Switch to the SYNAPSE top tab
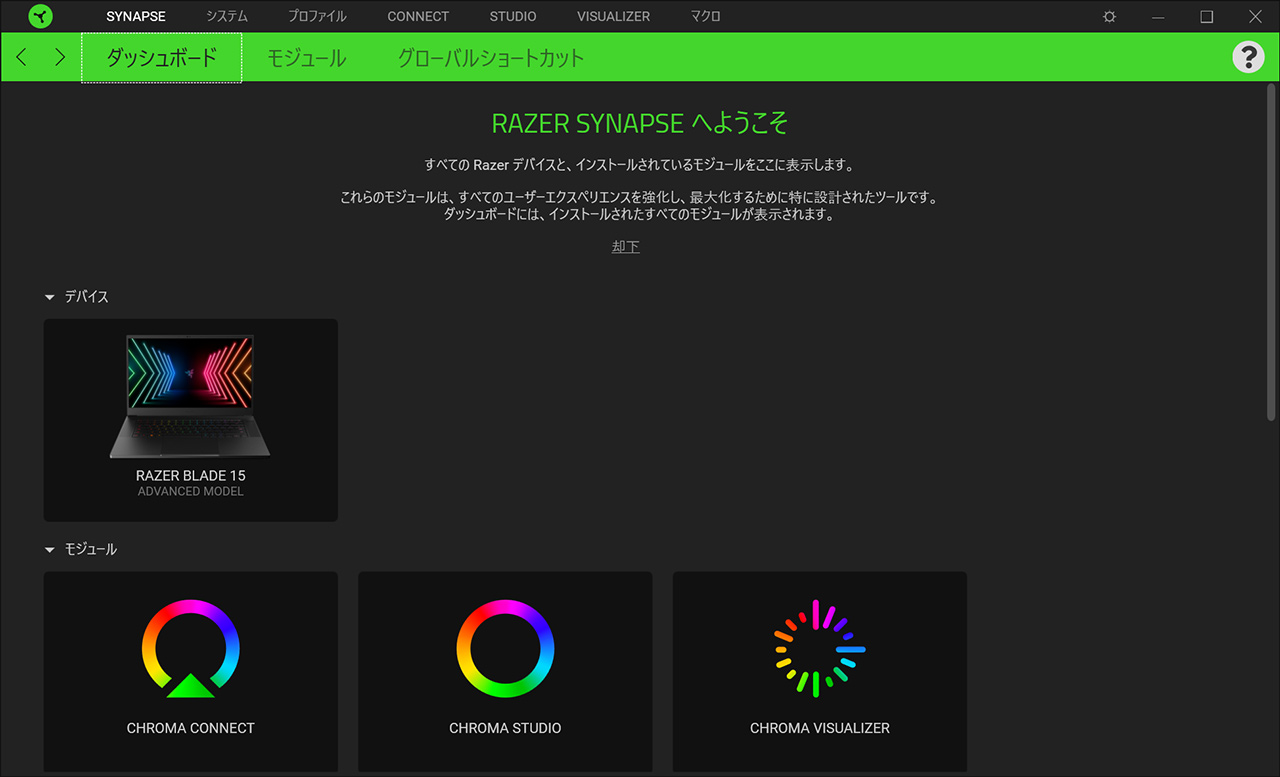 pos(136,17)
